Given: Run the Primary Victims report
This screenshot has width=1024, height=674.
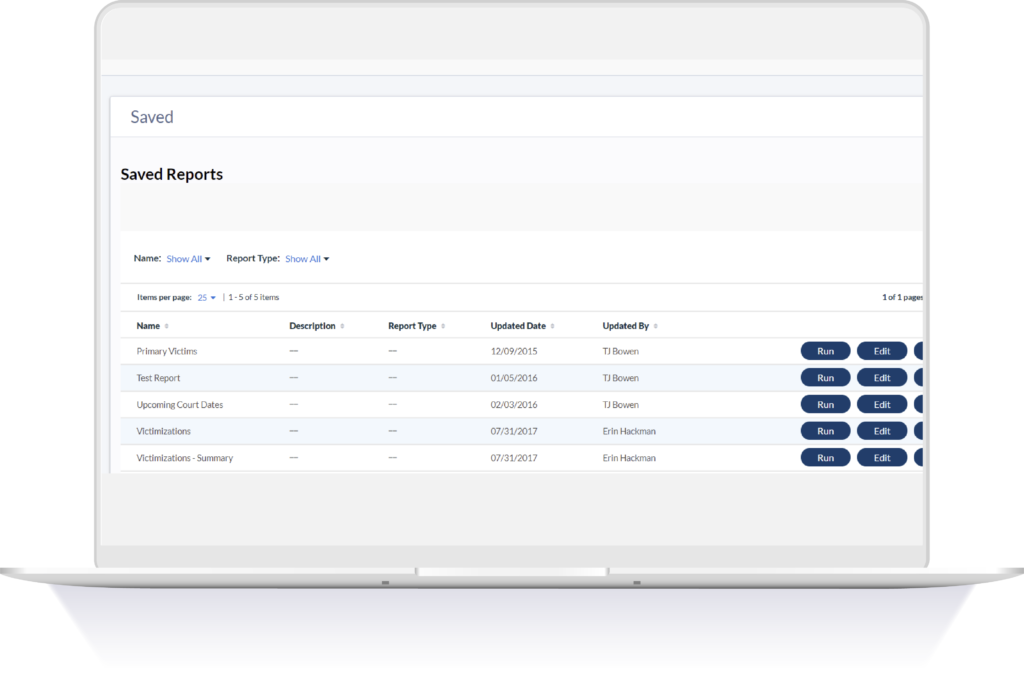Looking at the screenshot, I should (825, 351).
